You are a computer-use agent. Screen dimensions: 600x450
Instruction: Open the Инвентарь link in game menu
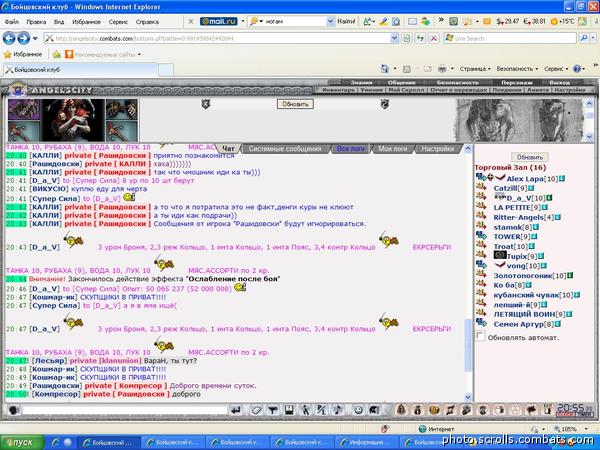[338, 90]
